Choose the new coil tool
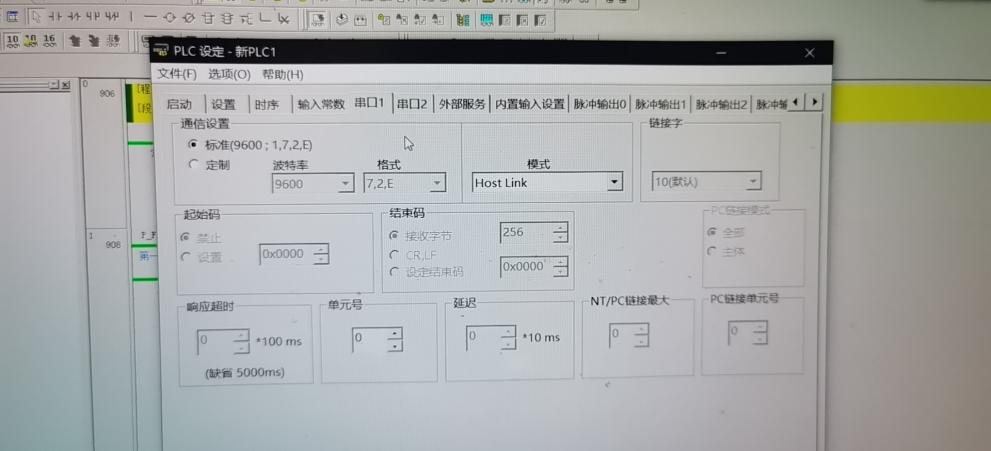The height and width of the screenshot is (451, 991). (168, 18)
